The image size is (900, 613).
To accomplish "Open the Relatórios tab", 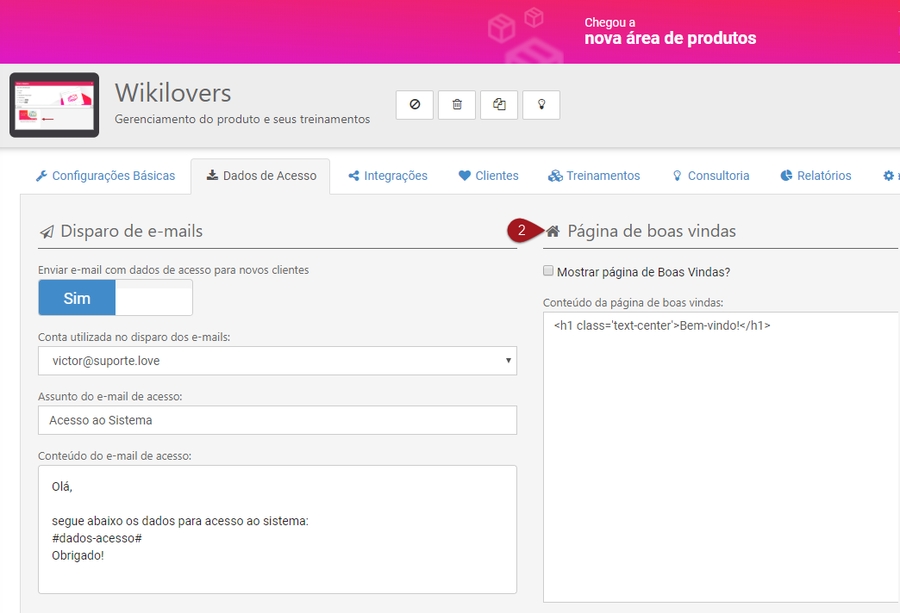I will click(x=815, y=176).
